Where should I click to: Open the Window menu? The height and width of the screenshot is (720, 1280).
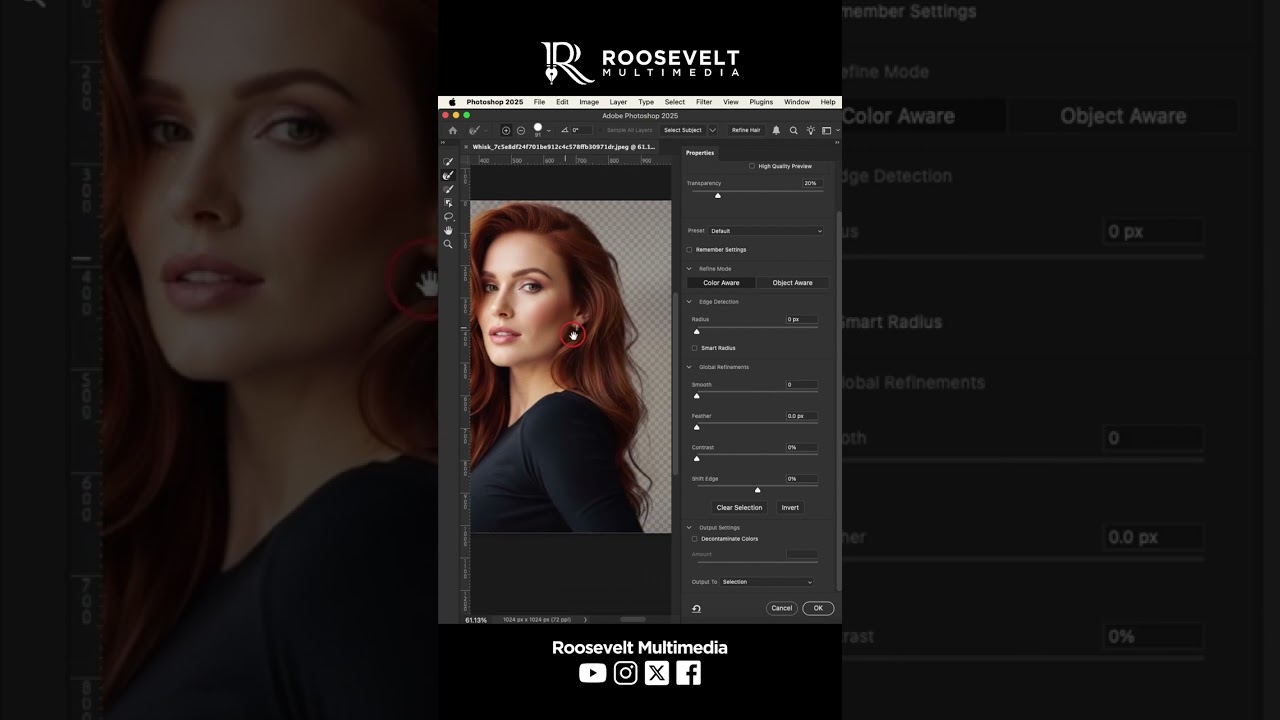[x=797, y=102]
